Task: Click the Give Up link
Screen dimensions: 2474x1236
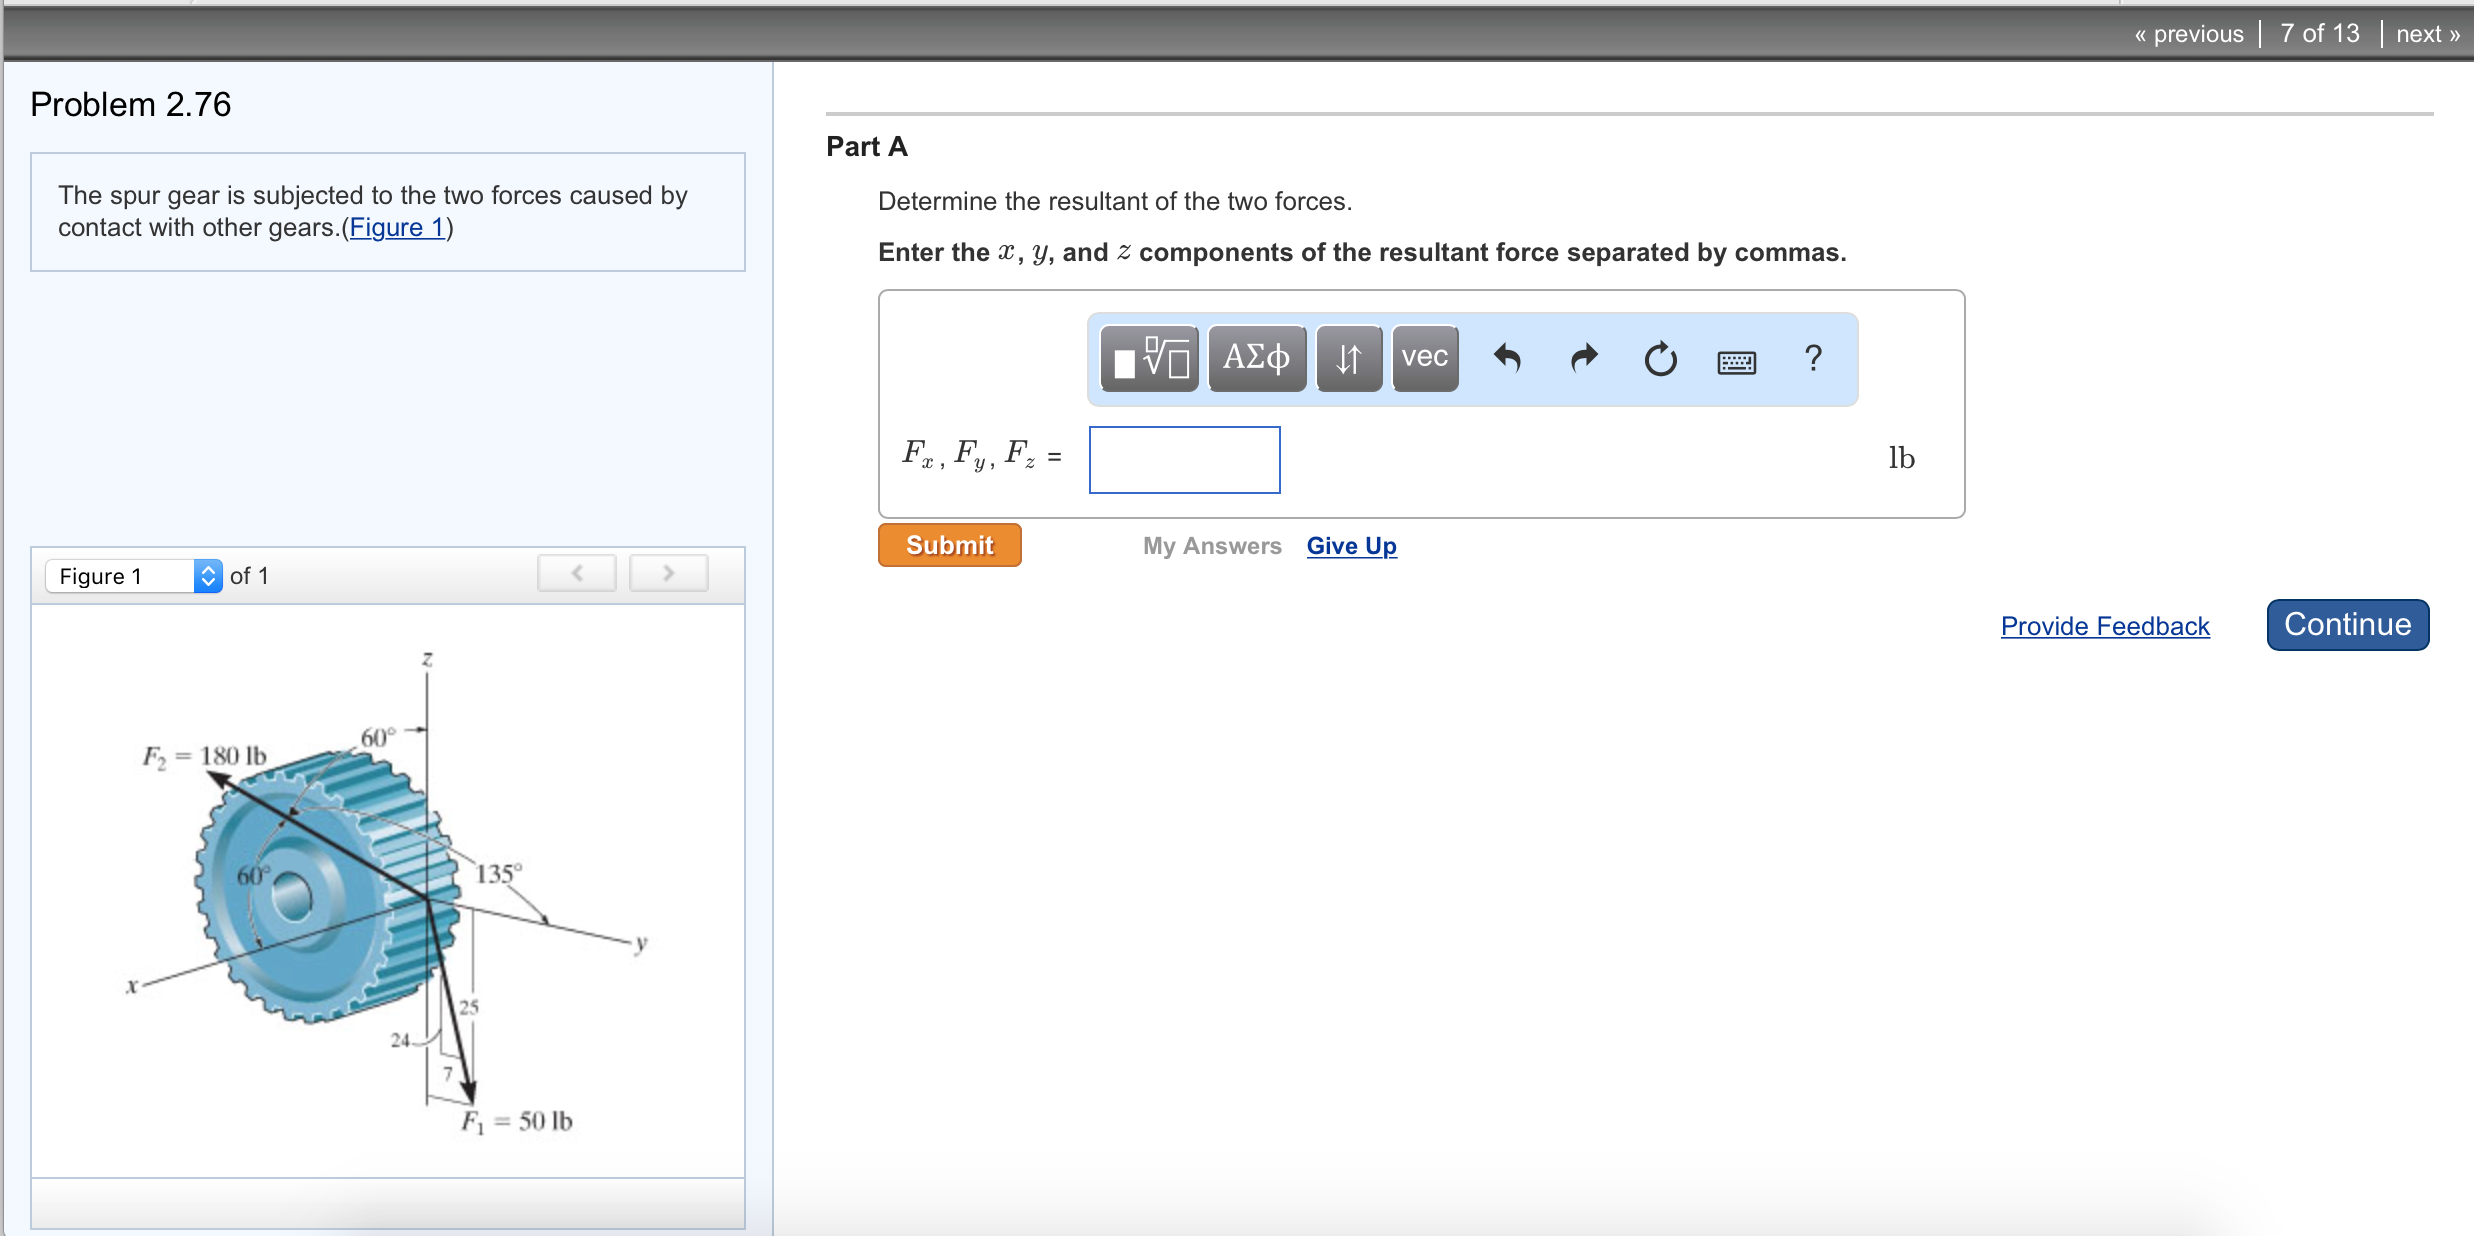Action: coord(1351,546)
